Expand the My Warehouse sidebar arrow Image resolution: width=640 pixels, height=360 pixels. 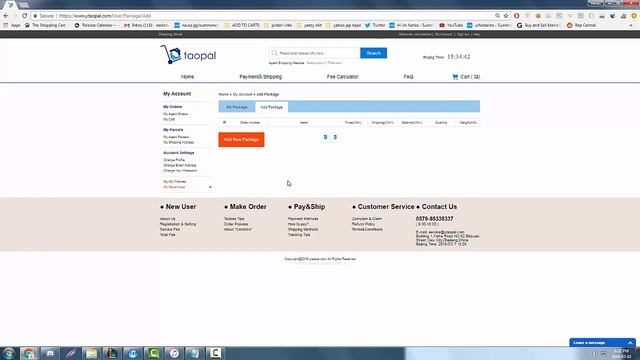click(210, 187)
